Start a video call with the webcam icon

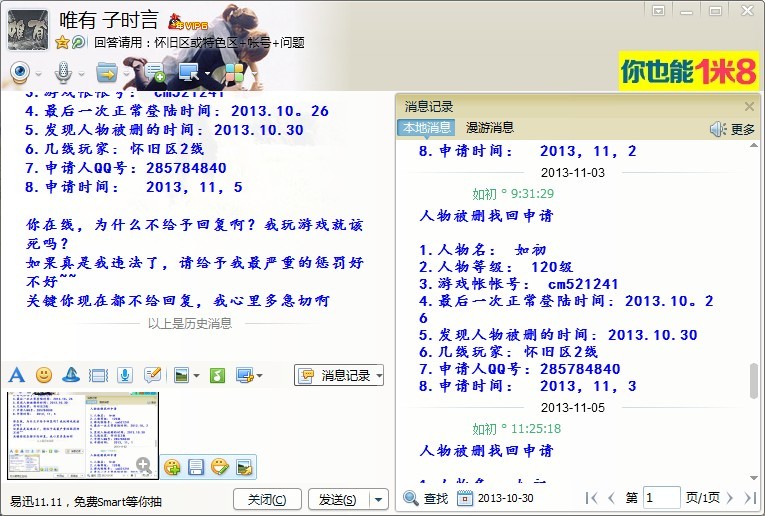[x=20, y=72]
